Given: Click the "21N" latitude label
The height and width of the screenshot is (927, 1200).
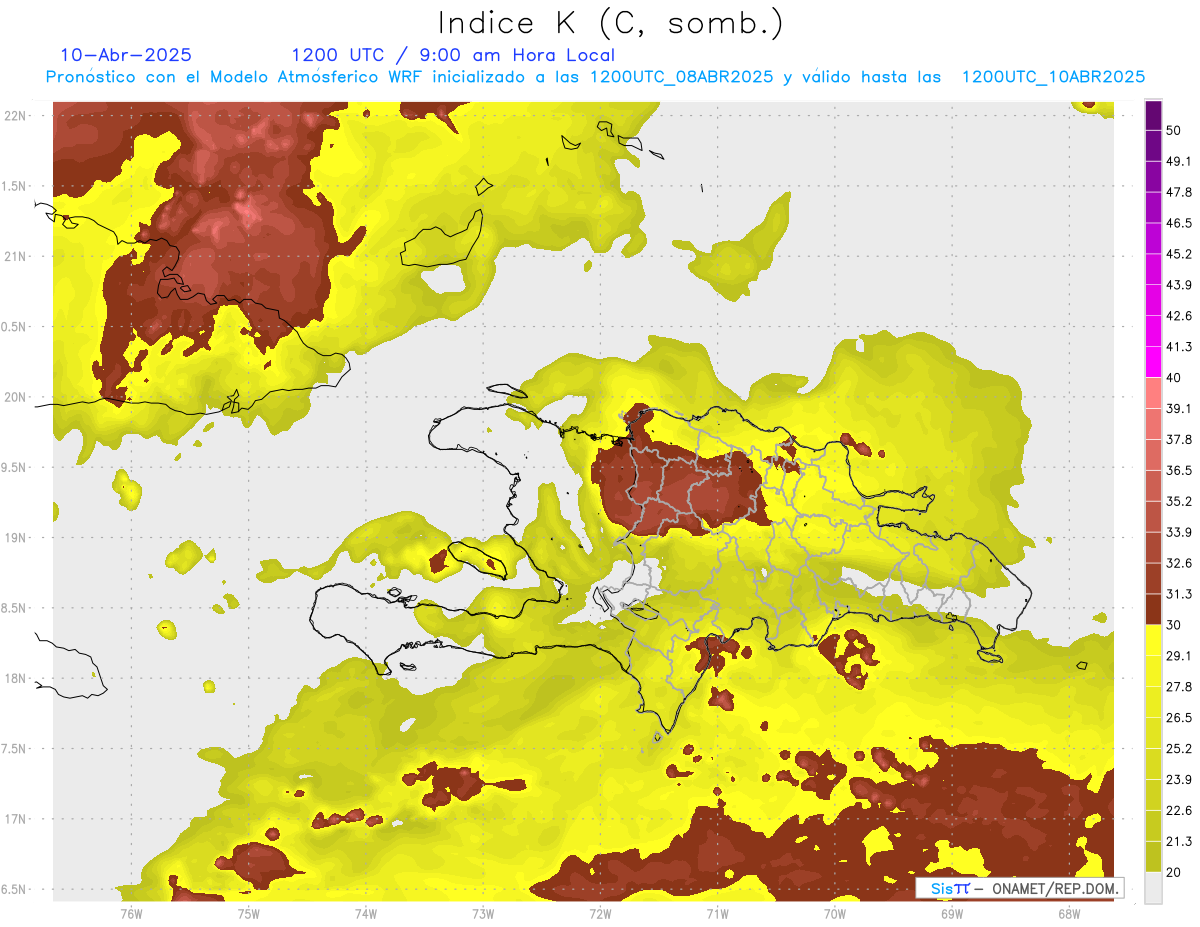Looking at the screenshot, I should click(17, 257).
